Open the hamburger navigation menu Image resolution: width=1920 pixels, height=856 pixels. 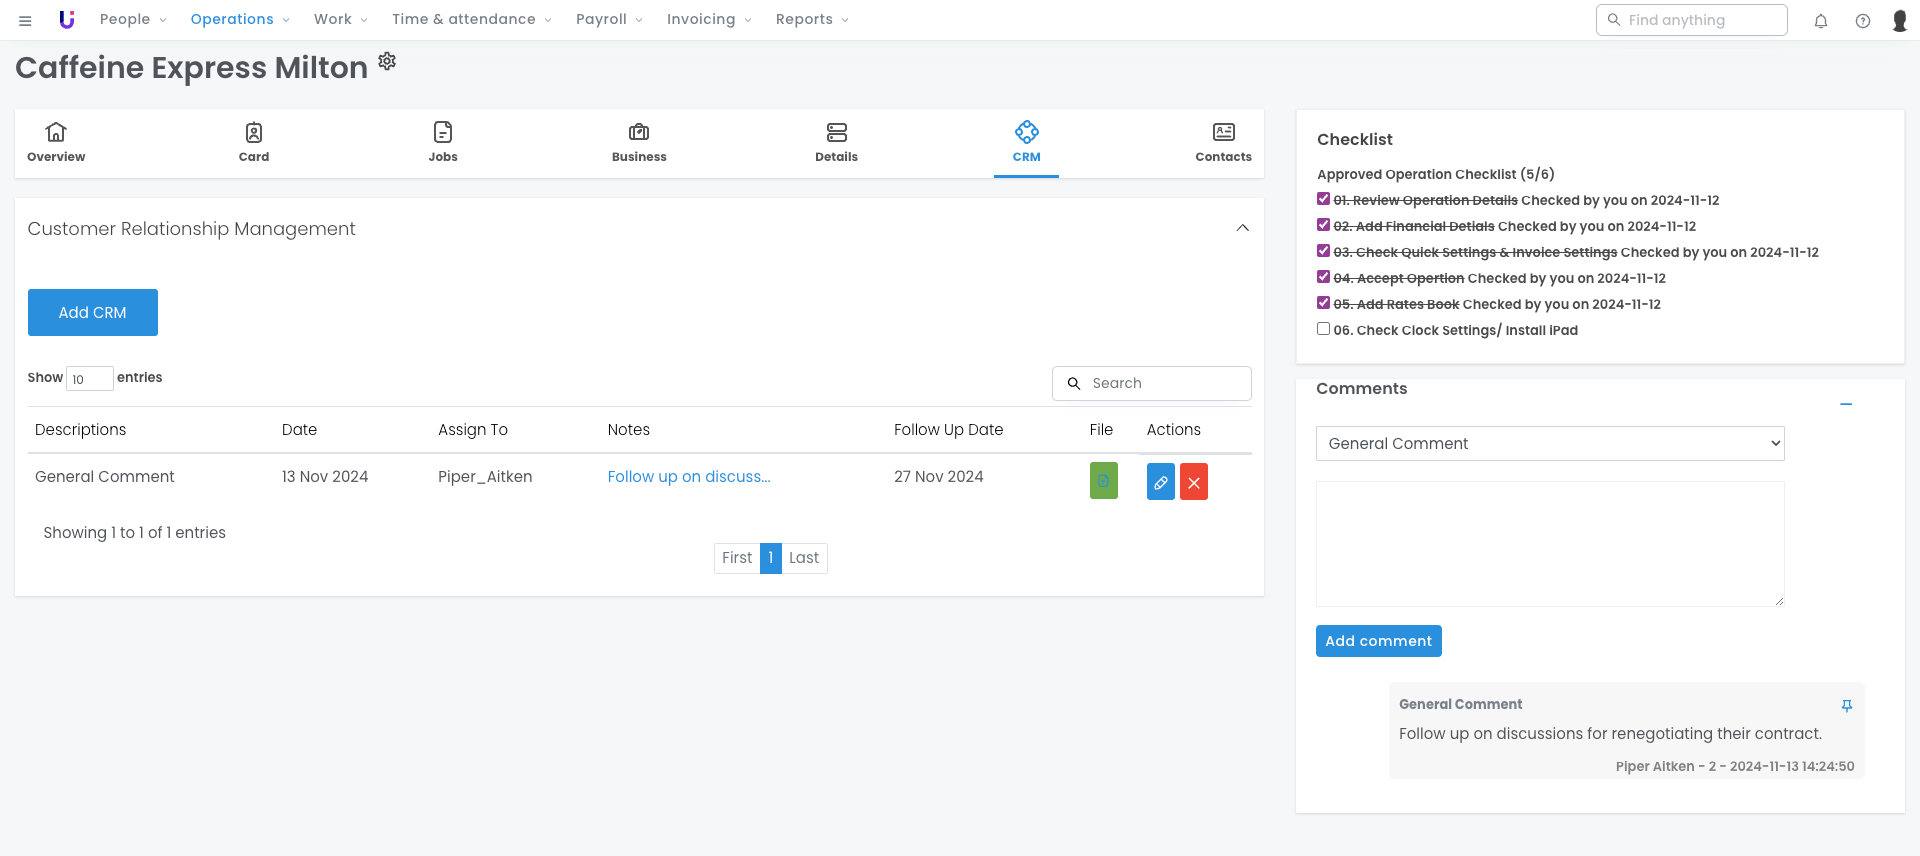tap(25, 20)
